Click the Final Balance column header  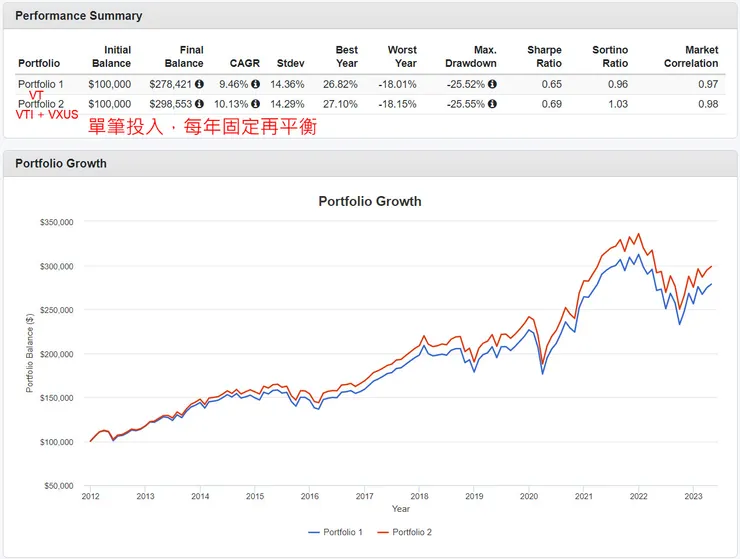coord(184,57)
